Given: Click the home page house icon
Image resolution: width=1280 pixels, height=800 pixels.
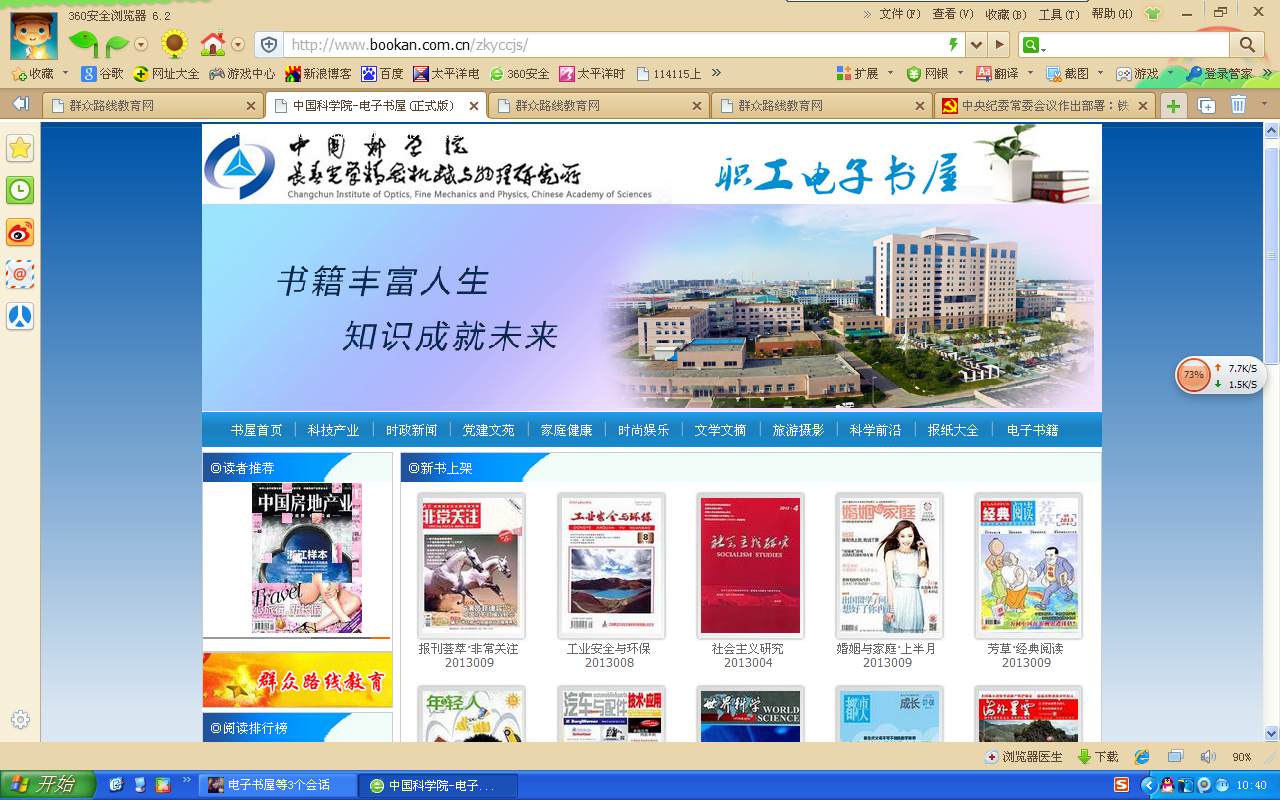Looking at the screenshot, I should pos(212,44).
